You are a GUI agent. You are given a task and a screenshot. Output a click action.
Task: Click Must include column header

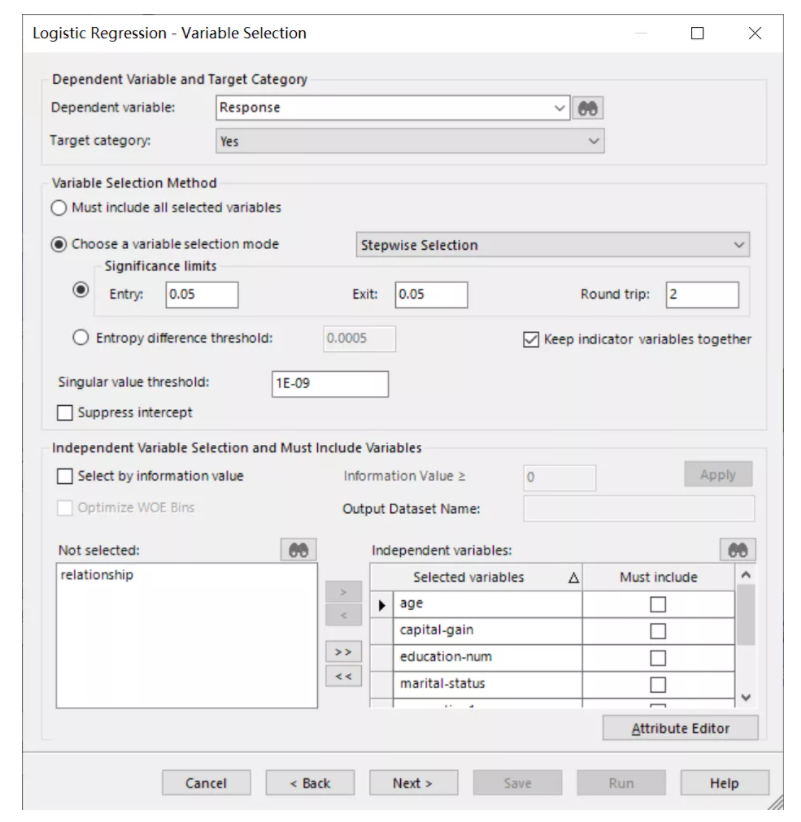coord(658,578)
